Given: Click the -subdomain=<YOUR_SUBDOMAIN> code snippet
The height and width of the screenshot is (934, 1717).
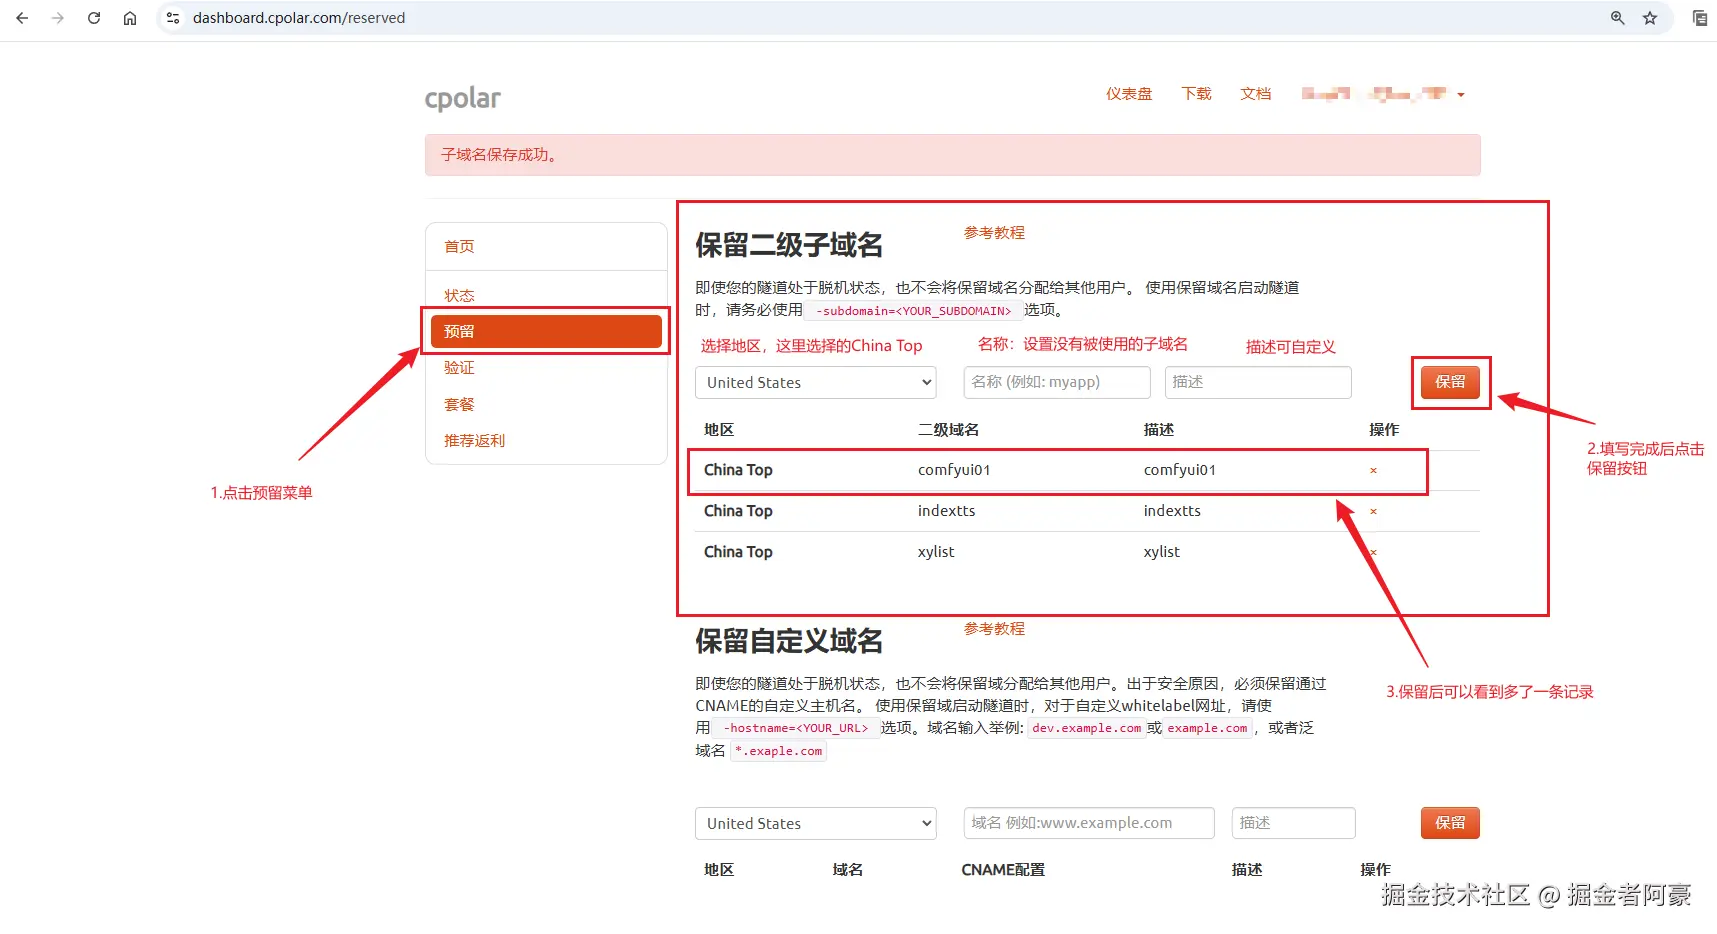Looking at the screenshot, I should (x=914, y=311).
